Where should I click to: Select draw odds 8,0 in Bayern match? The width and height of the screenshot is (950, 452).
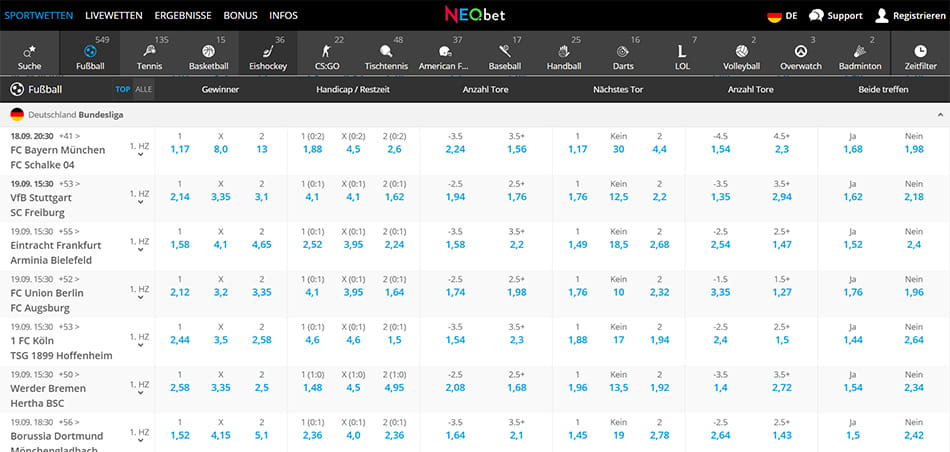click(221, 149)
